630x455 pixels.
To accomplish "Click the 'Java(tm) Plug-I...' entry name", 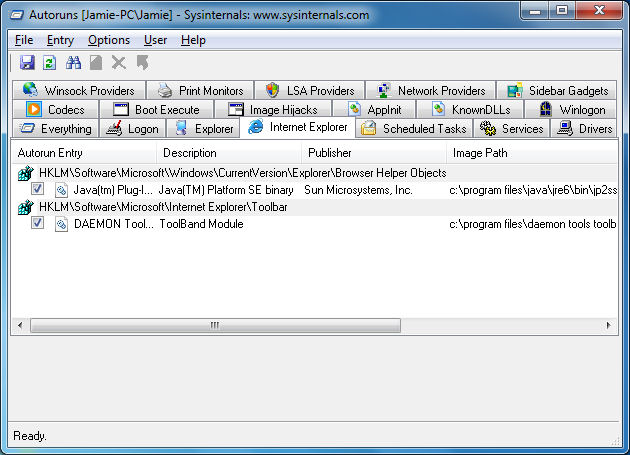I will 113,190.
